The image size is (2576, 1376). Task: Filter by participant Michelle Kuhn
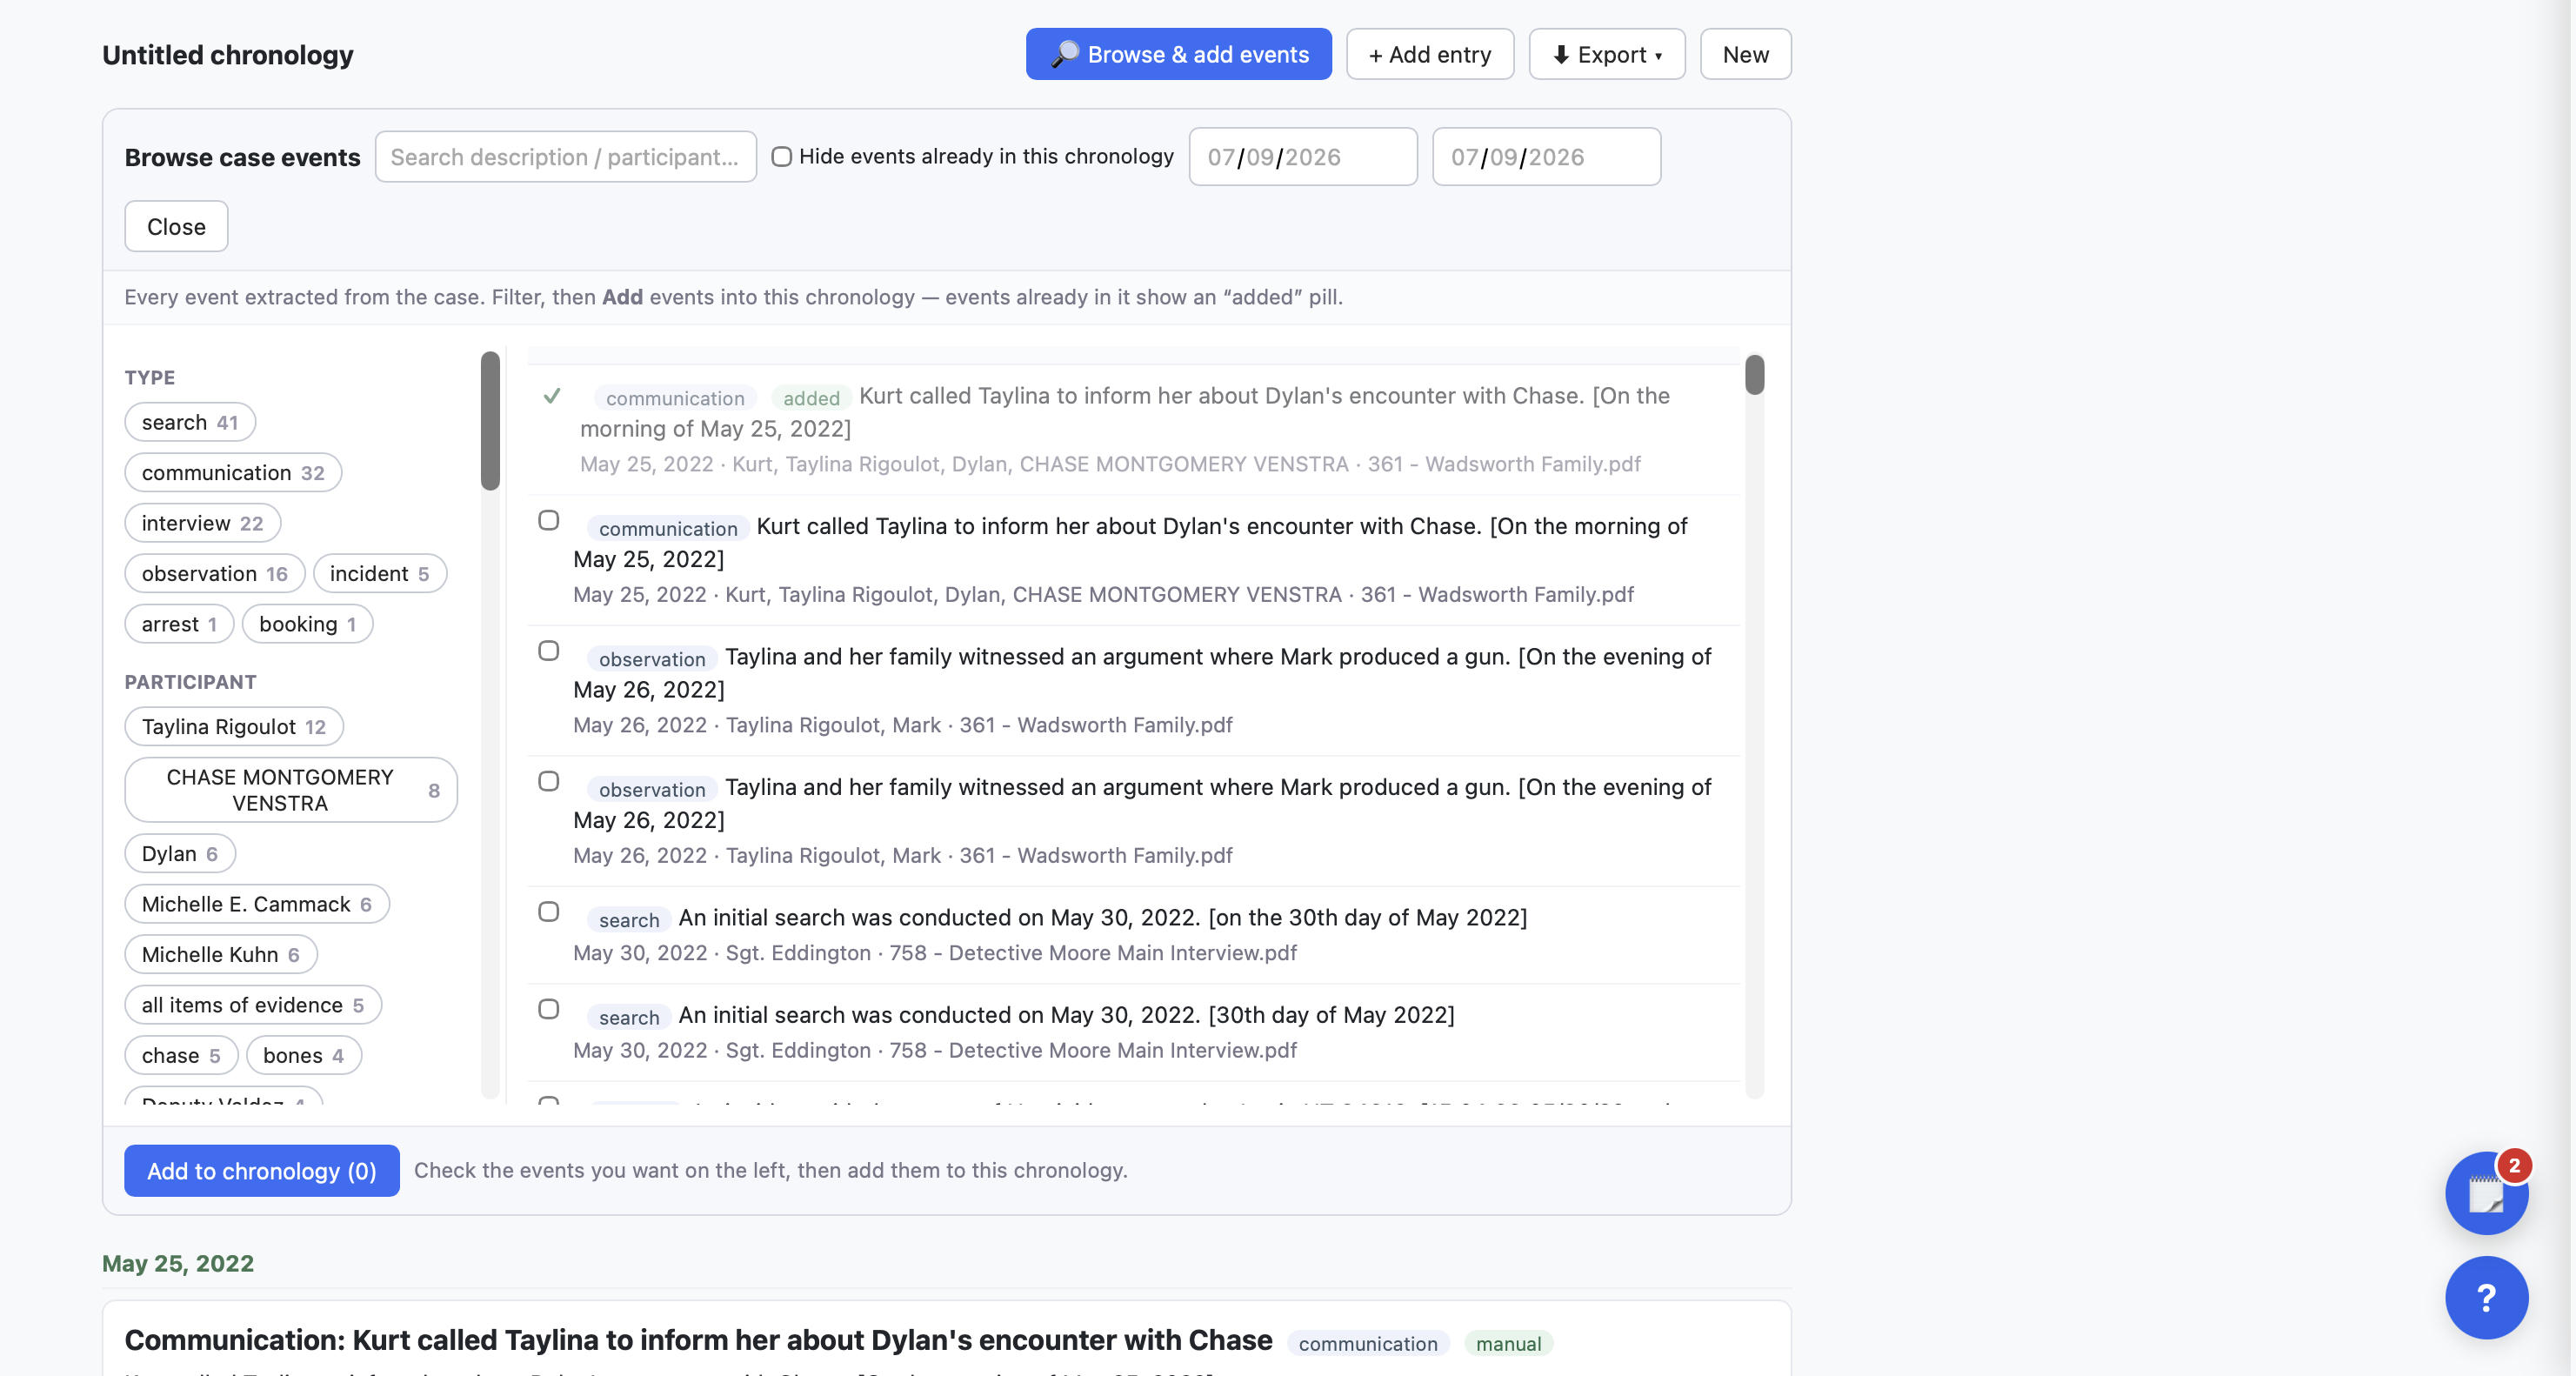[221, 954]
